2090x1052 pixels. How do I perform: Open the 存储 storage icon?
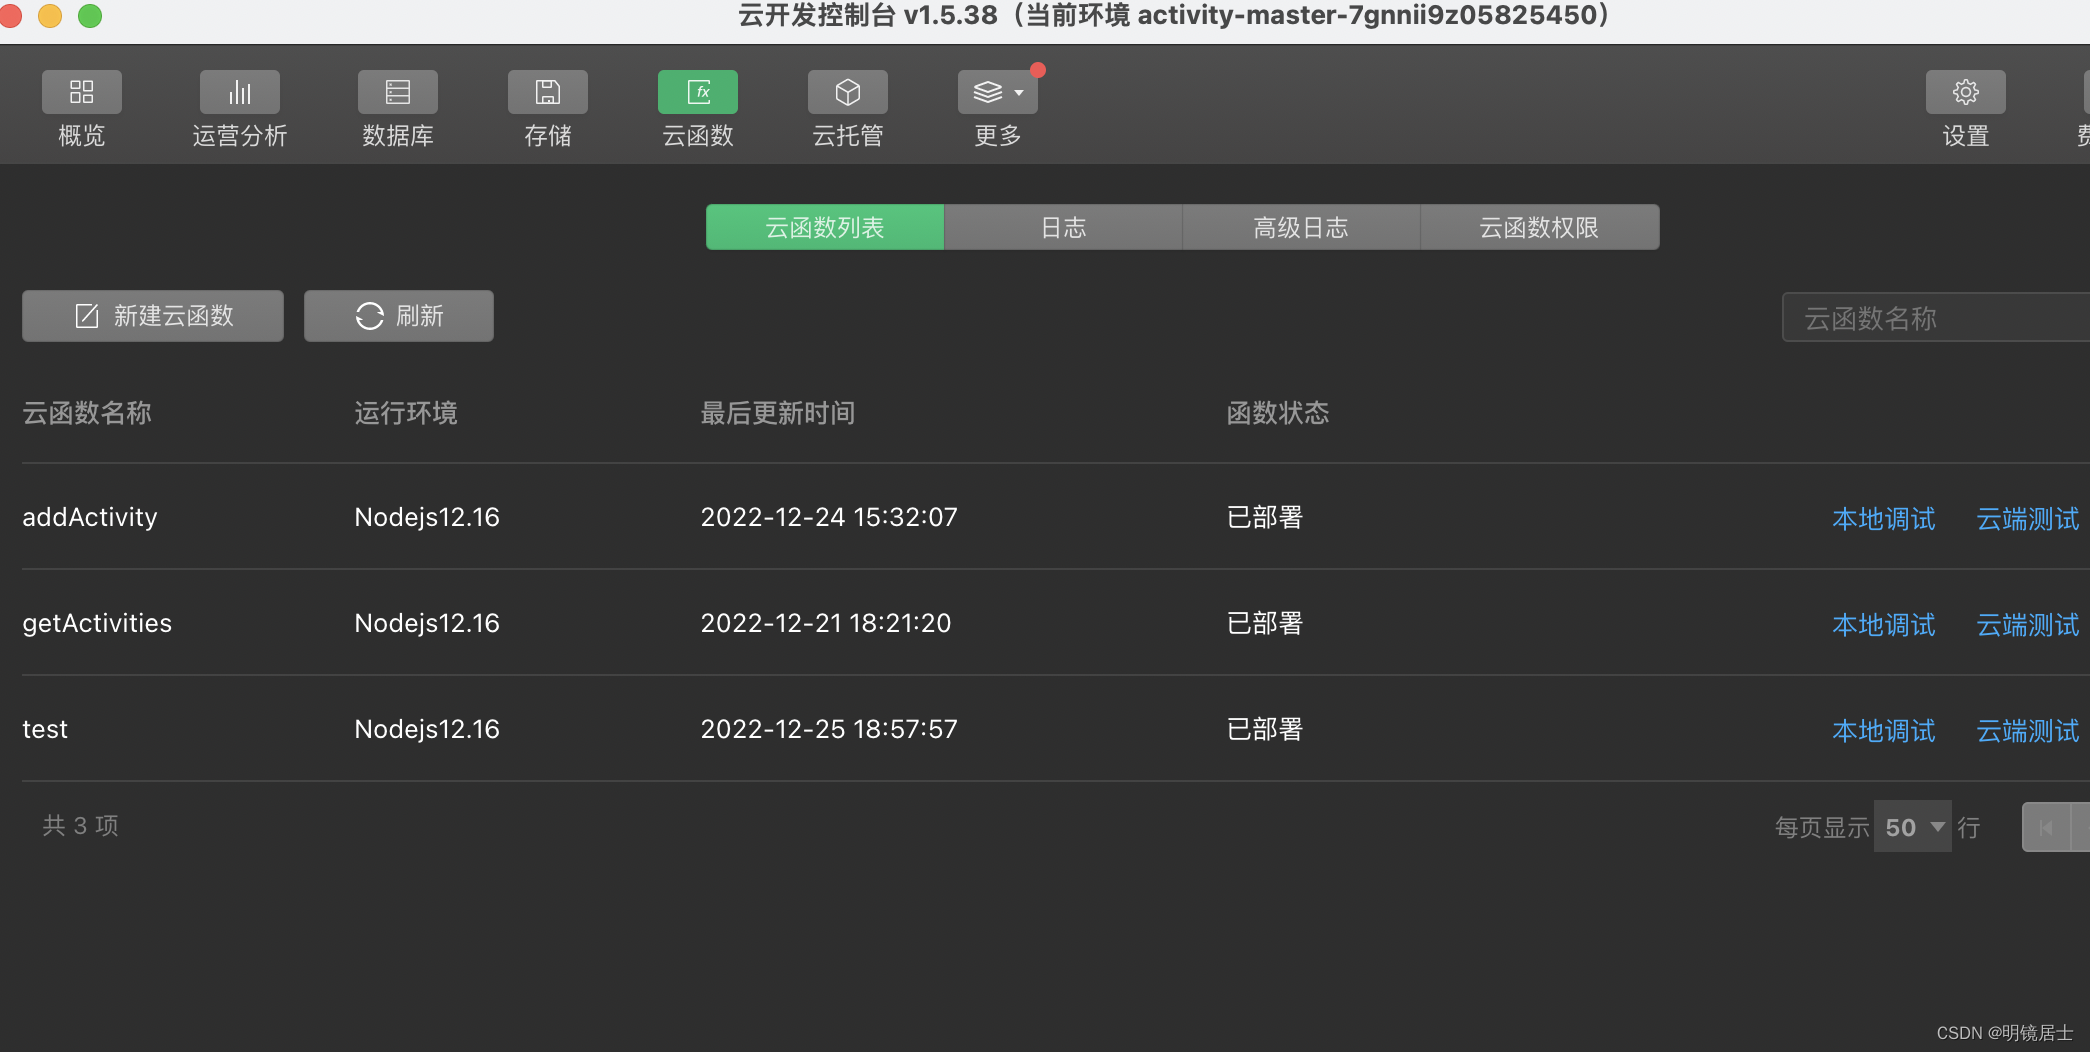tap(548, 92)
